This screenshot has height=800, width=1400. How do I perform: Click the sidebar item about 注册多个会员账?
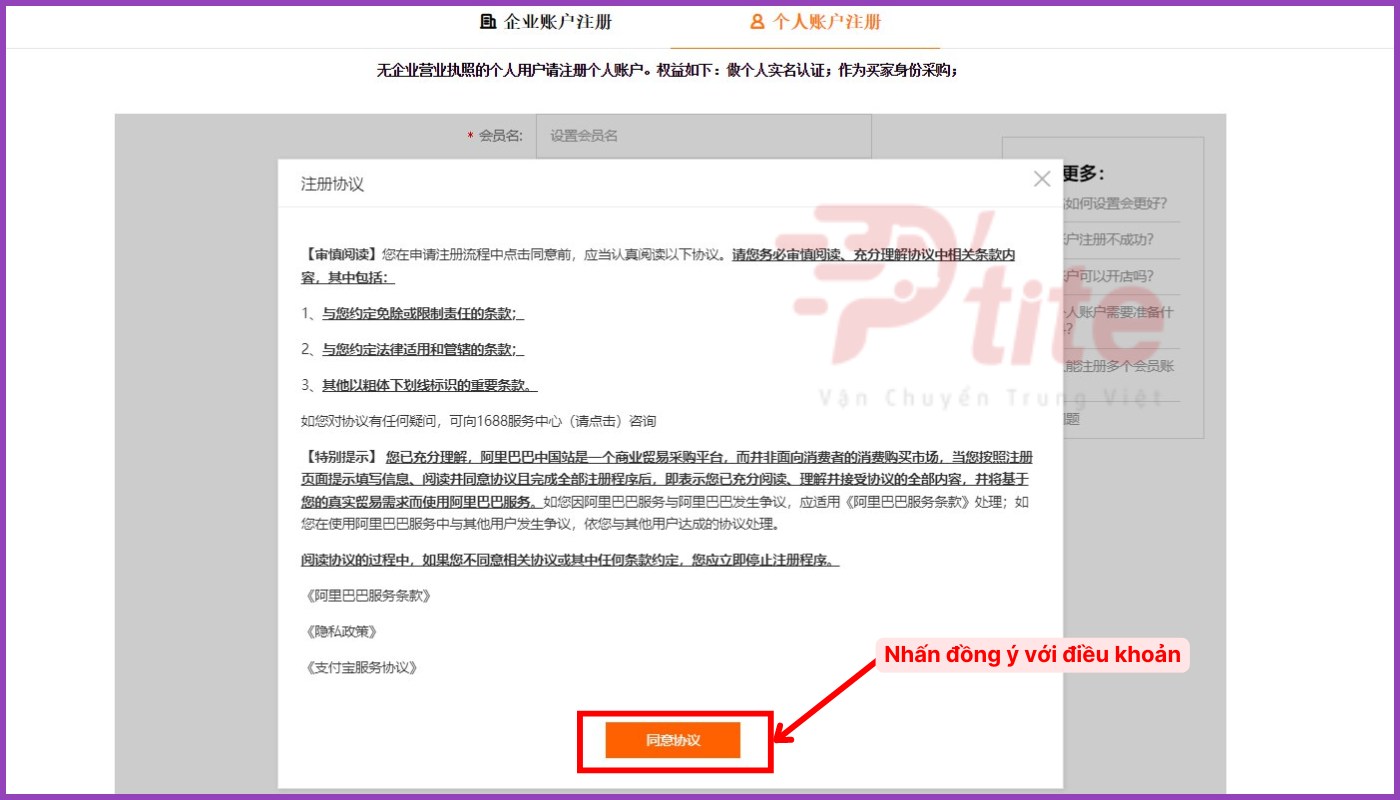[1118, 366]
